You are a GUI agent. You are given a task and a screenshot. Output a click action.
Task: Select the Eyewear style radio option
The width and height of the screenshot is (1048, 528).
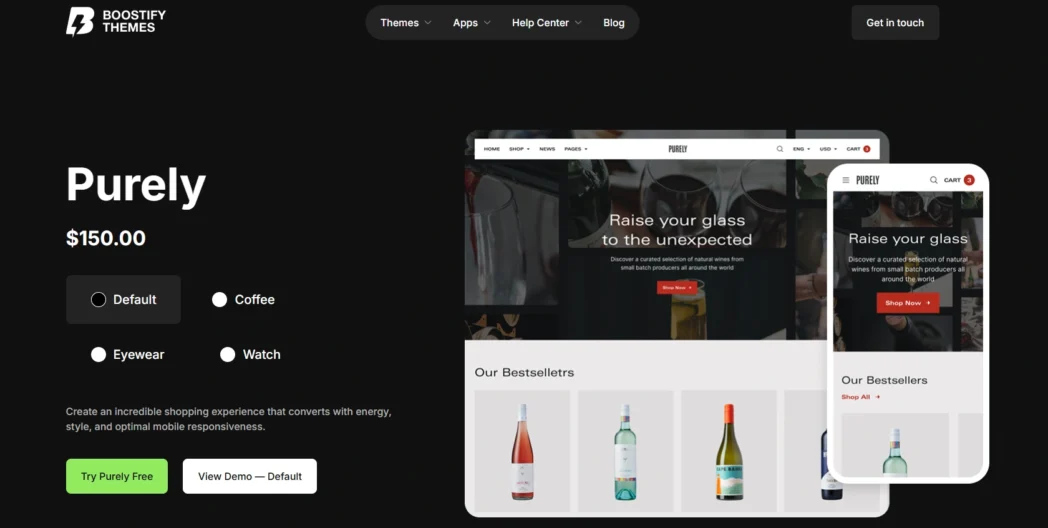point(127,354)
